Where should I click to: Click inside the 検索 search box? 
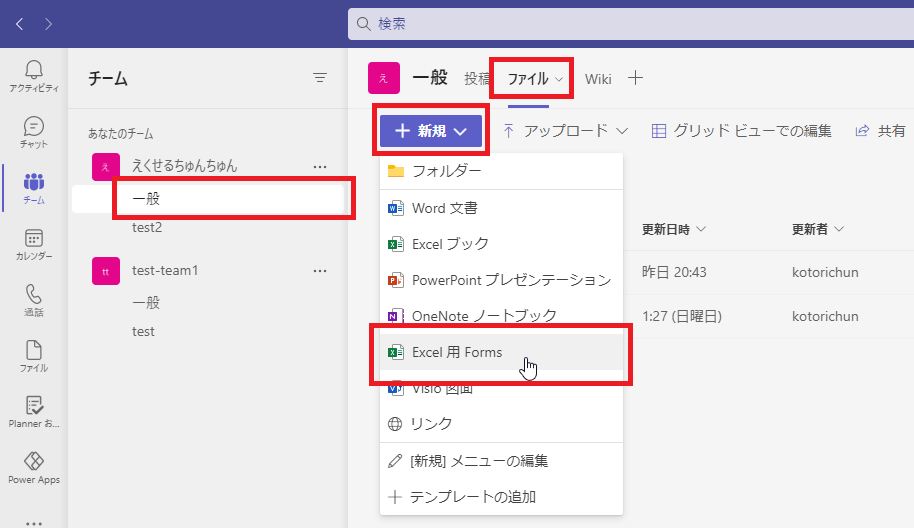[630, 24]
